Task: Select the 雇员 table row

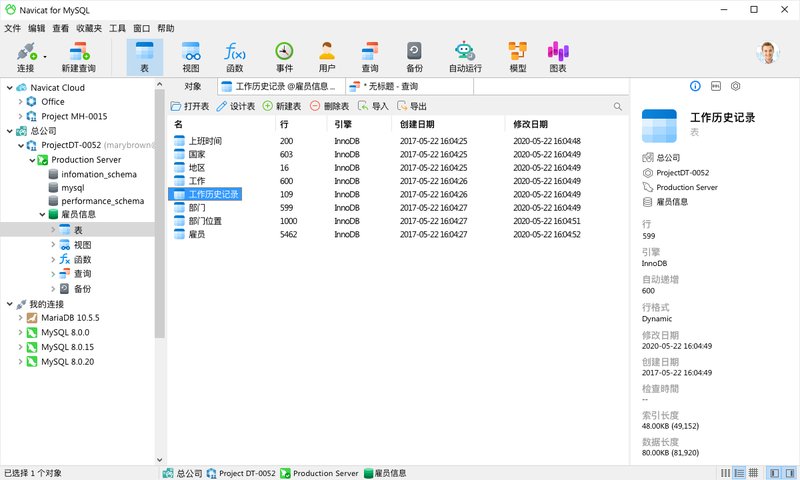Action: tap(197, 234)
